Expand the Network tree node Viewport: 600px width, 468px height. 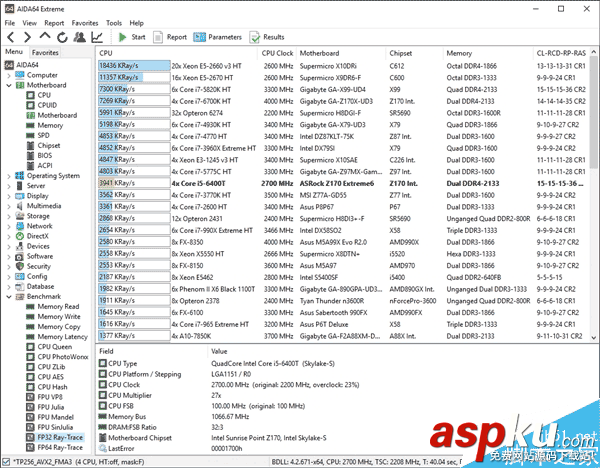click(x=9, y=226)
